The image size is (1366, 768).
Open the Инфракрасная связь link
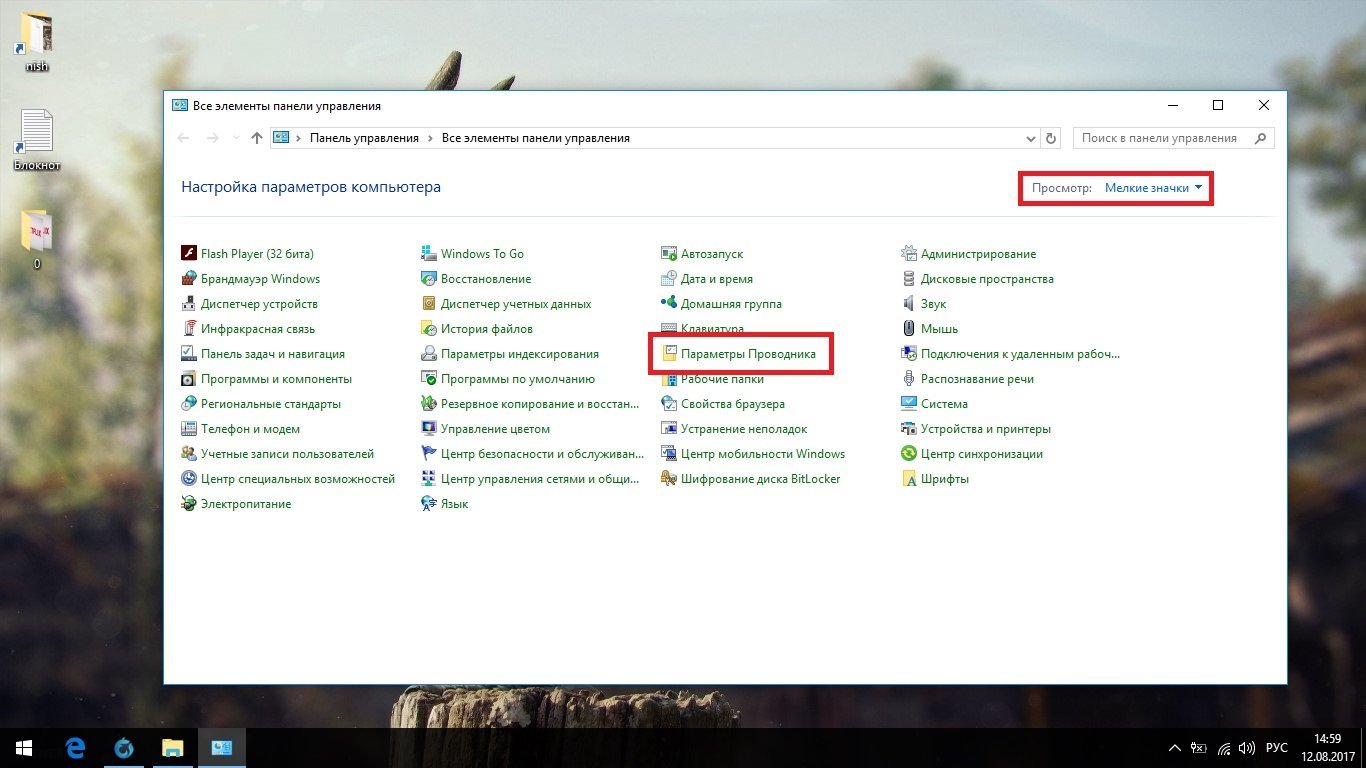(258, 329)
